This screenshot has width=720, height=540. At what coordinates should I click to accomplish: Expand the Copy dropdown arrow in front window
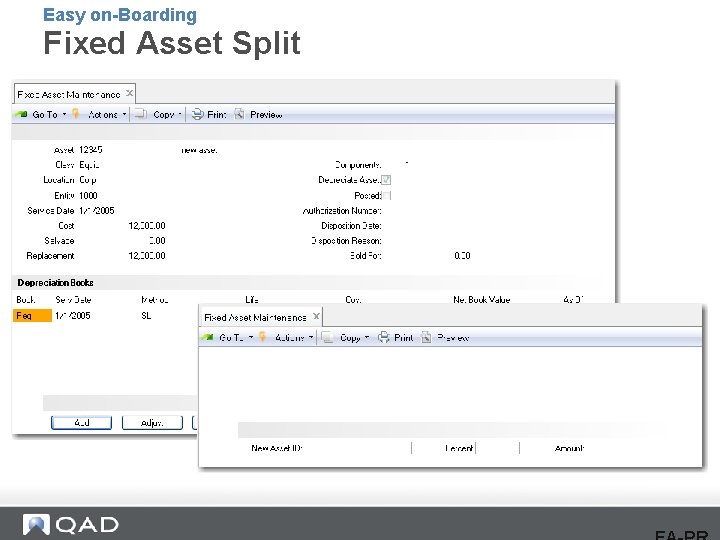367,338
